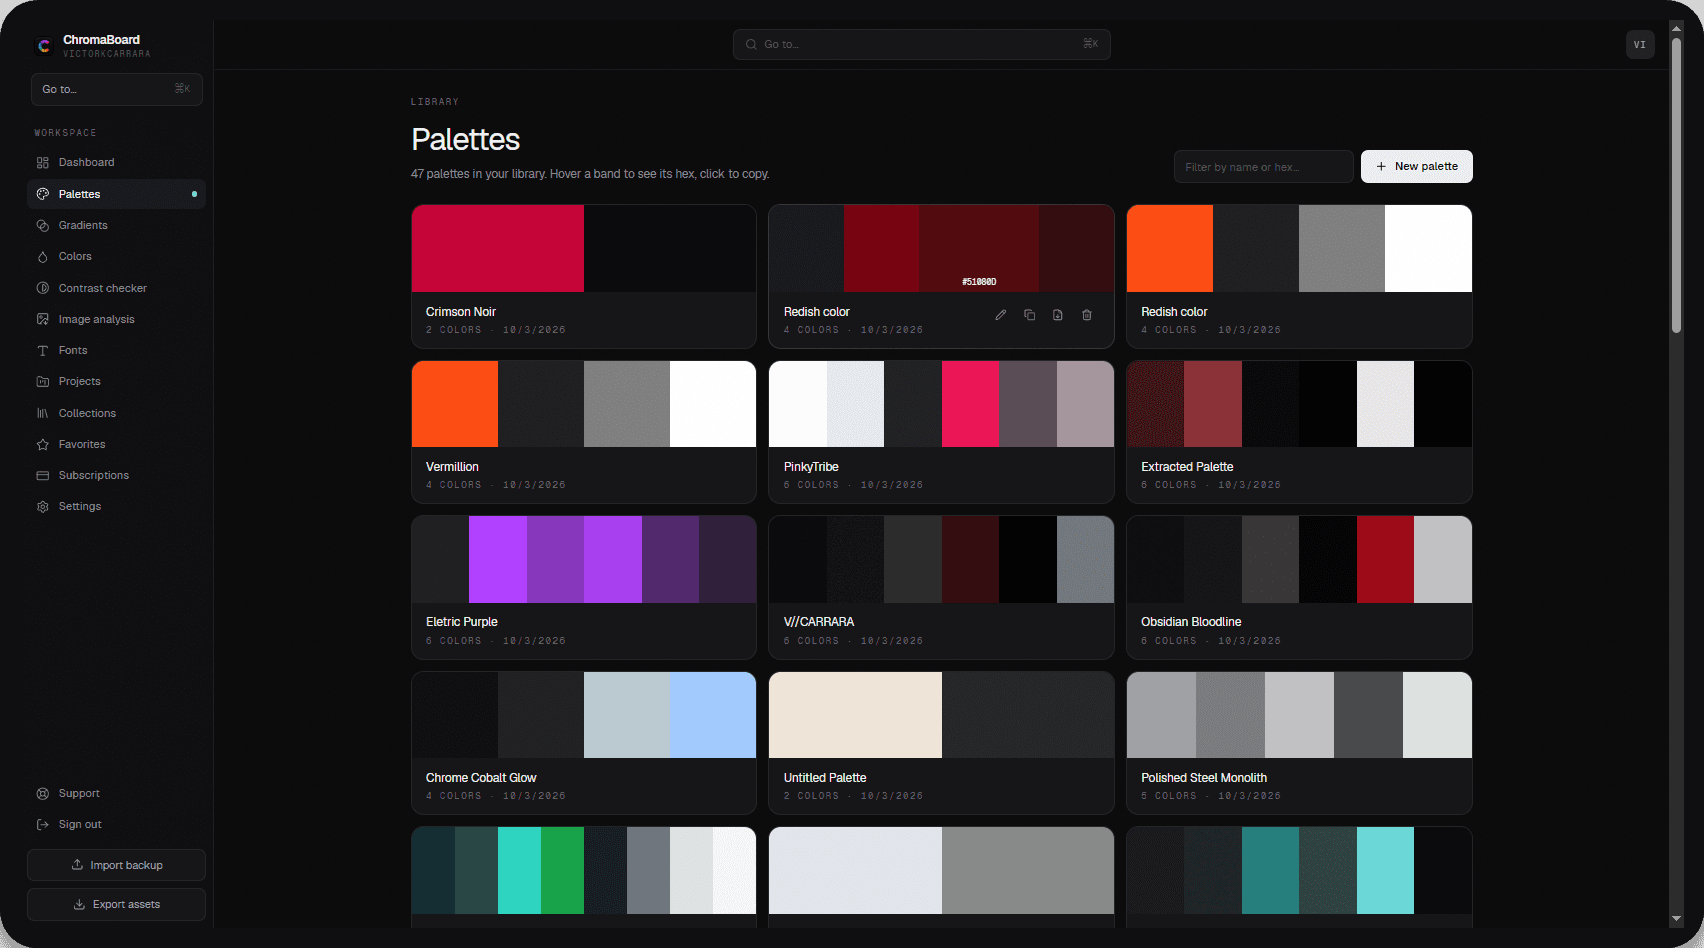Click the bright green swatch in the bottom-row palette
Image resolution: width=1704 pixels, height=948 pixels.
563,870
